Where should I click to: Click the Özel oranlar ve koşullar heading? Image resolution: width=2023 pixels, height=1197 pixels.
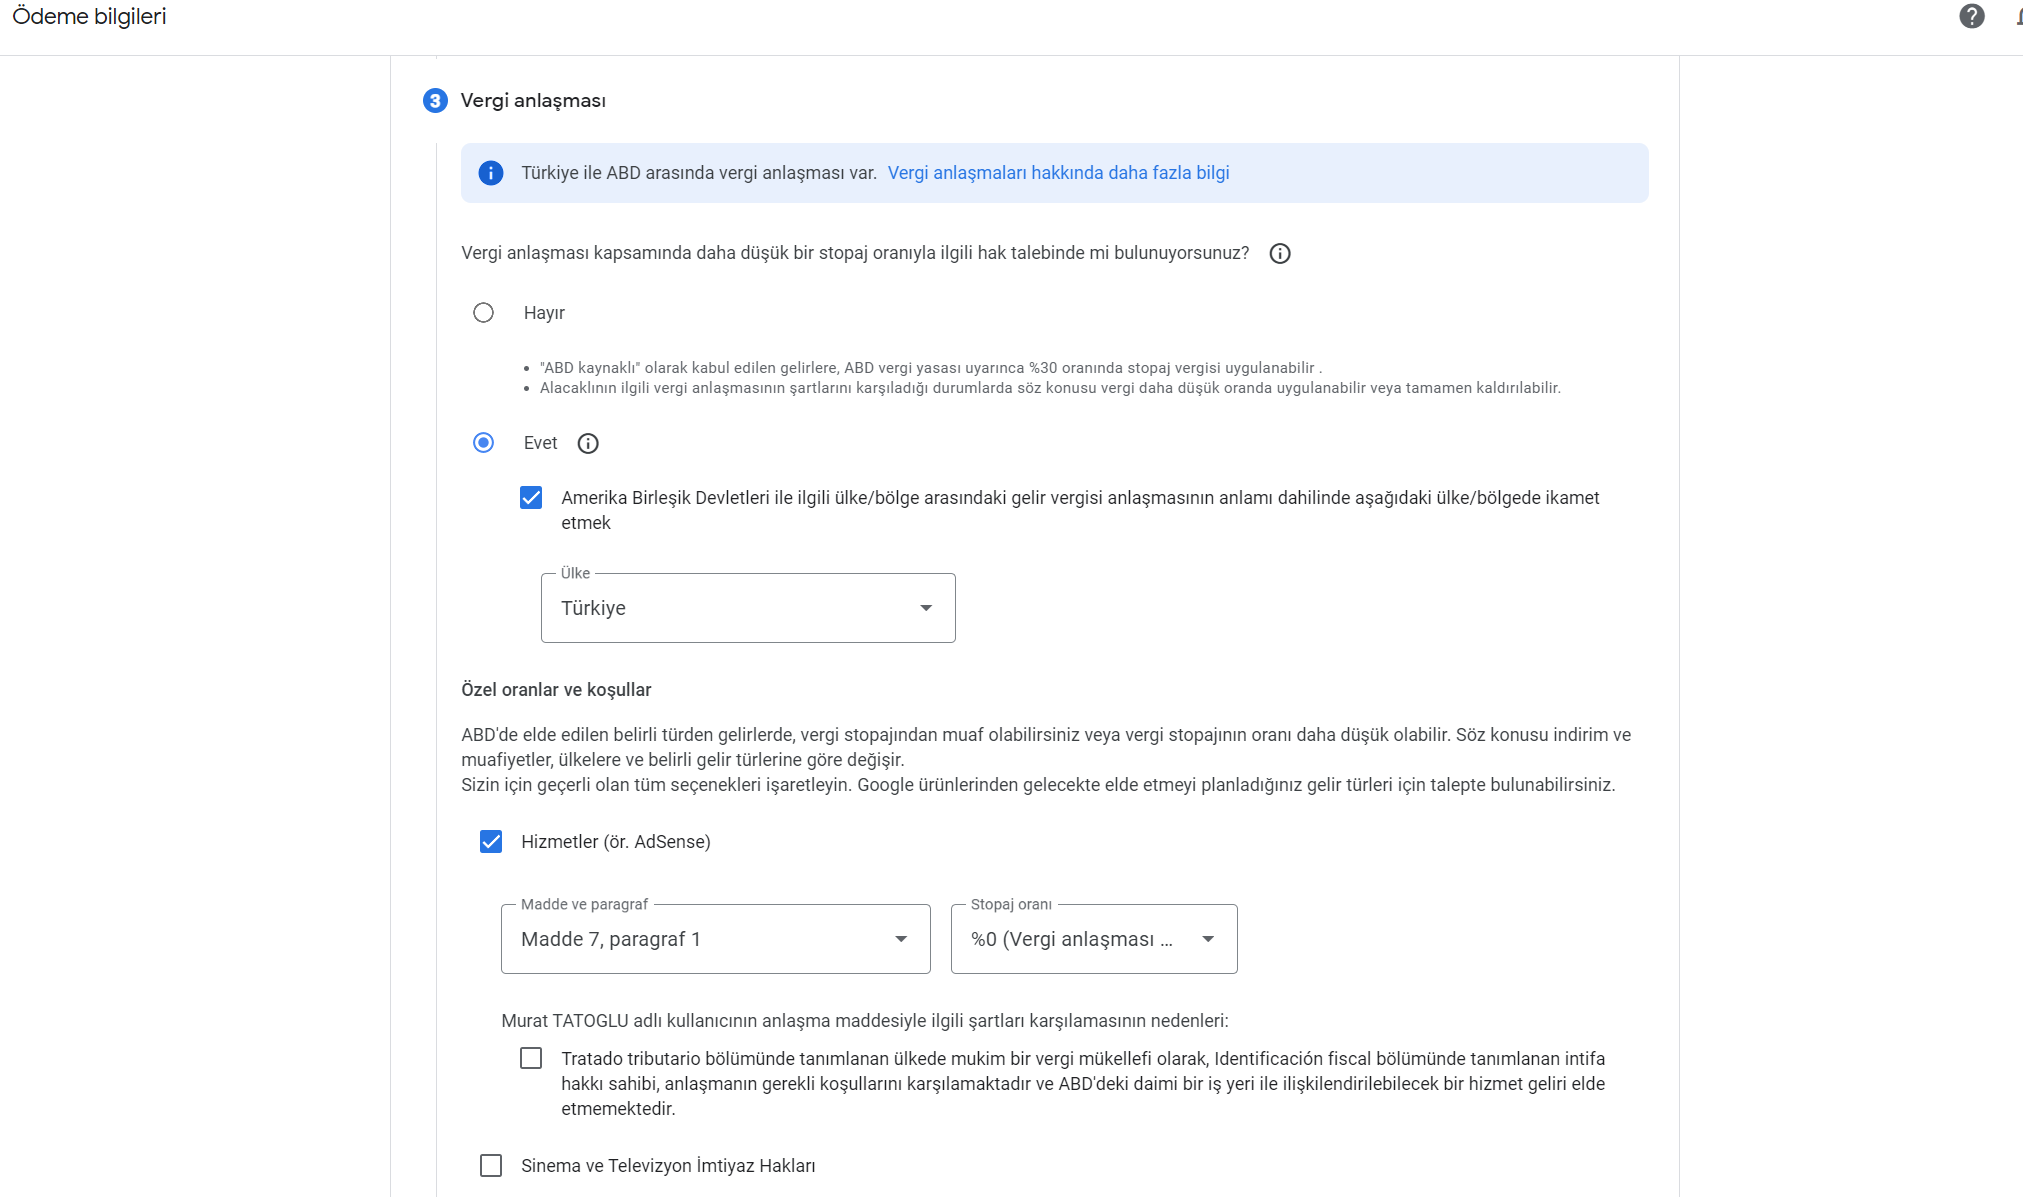click(556, 690)
